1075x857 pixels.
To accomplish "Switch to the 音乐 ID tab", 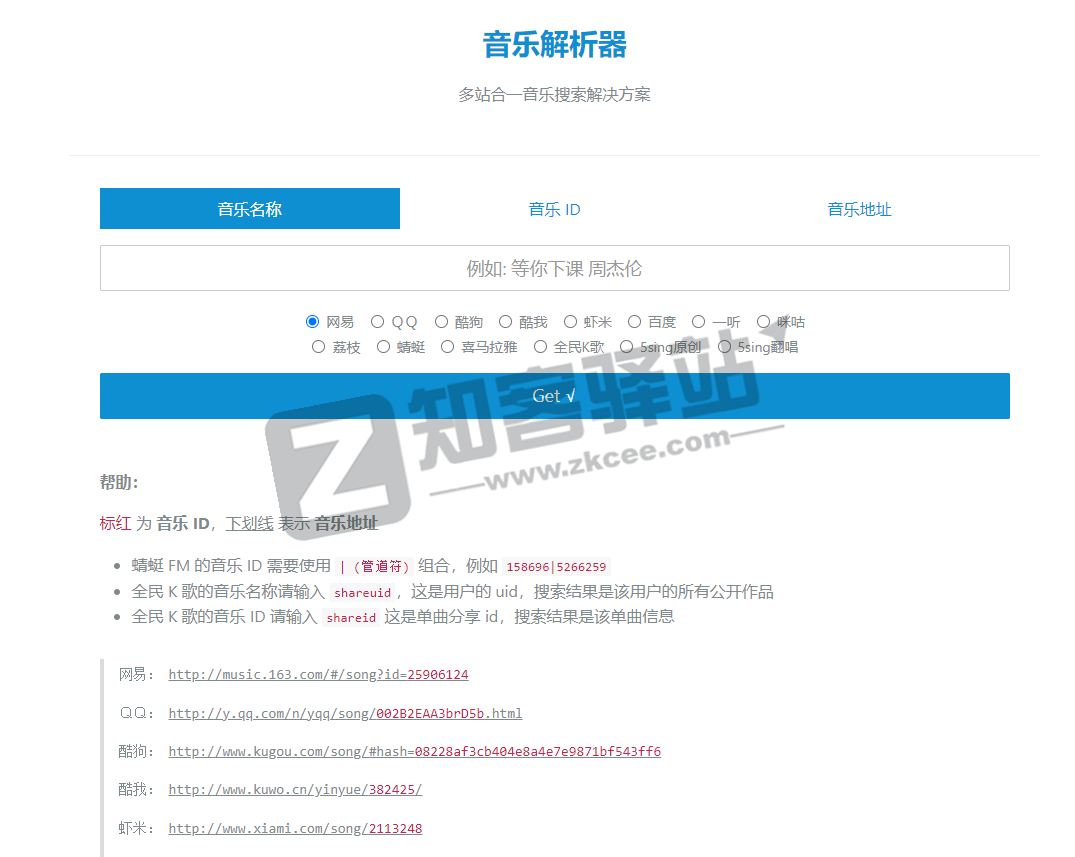I will [x=554, y=208].
